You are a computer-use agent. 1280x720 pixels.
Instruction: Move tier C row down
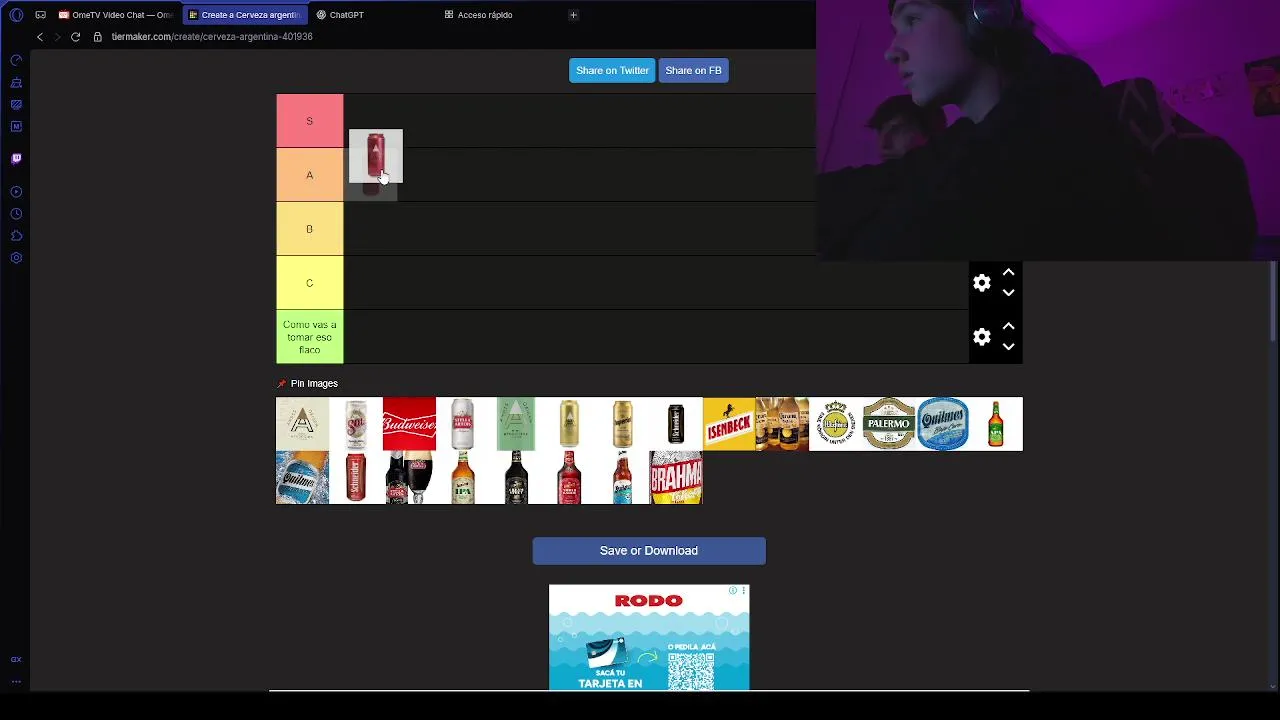point(1008,293)
